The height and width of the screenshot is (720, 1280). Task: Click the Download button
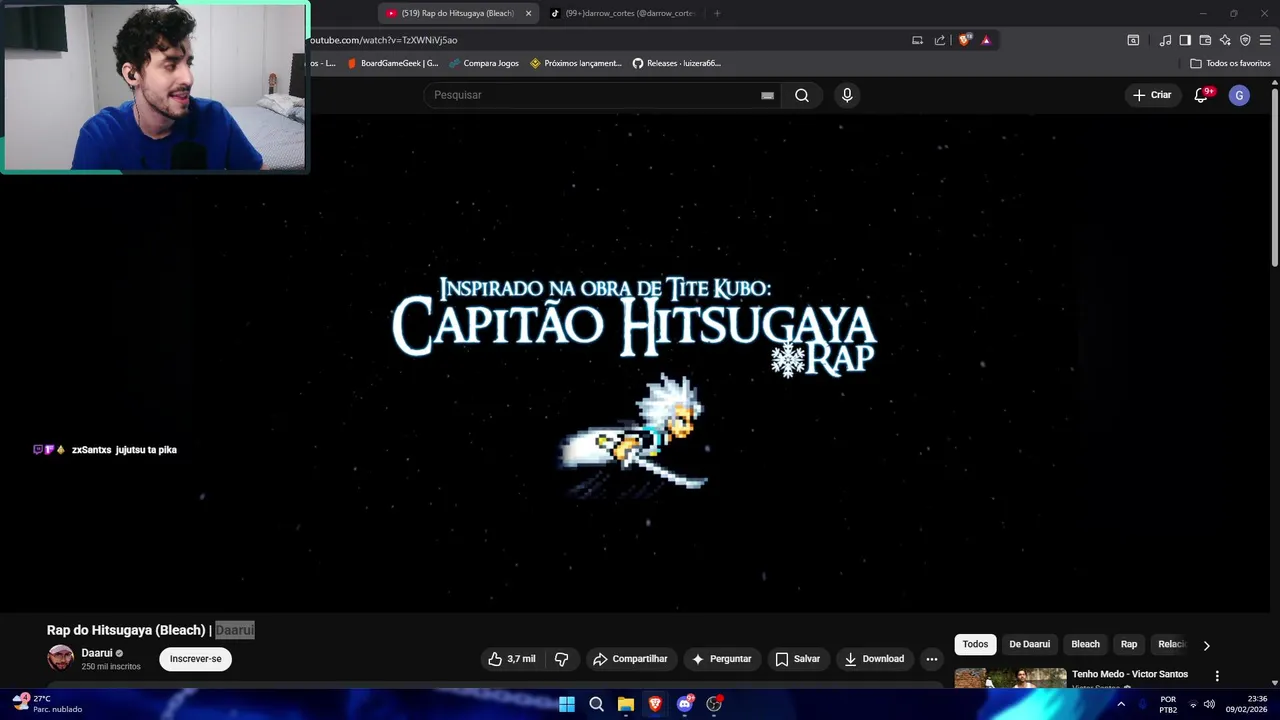(x=874, y=659)
